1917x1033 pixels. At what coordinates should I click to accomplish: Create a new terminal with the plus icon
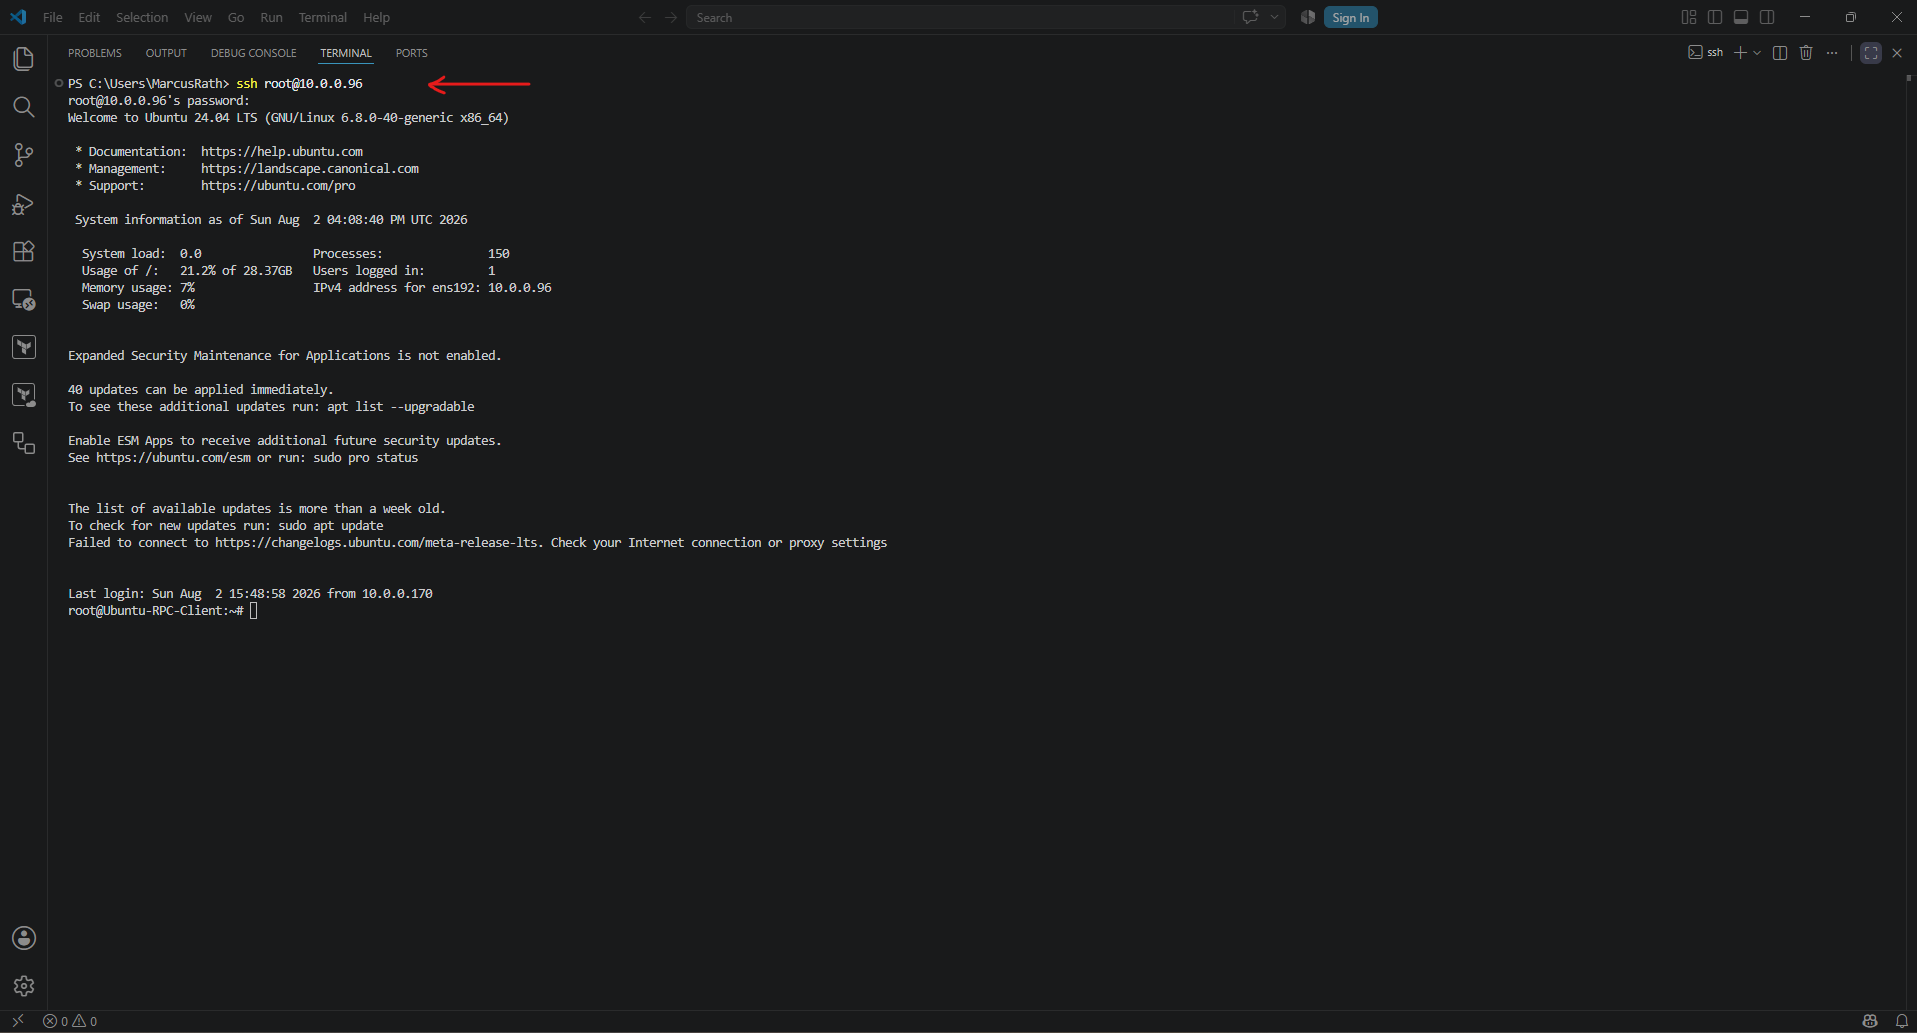coord(1740,53)
